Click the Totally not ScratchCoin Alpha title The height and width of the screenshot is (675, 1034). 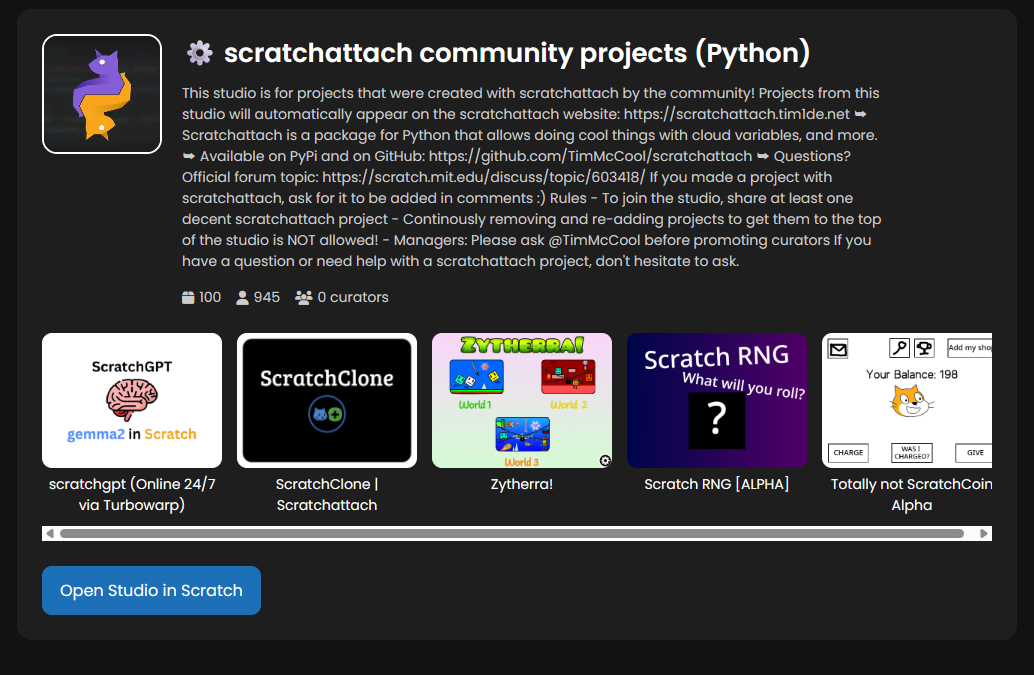(911, 494)
